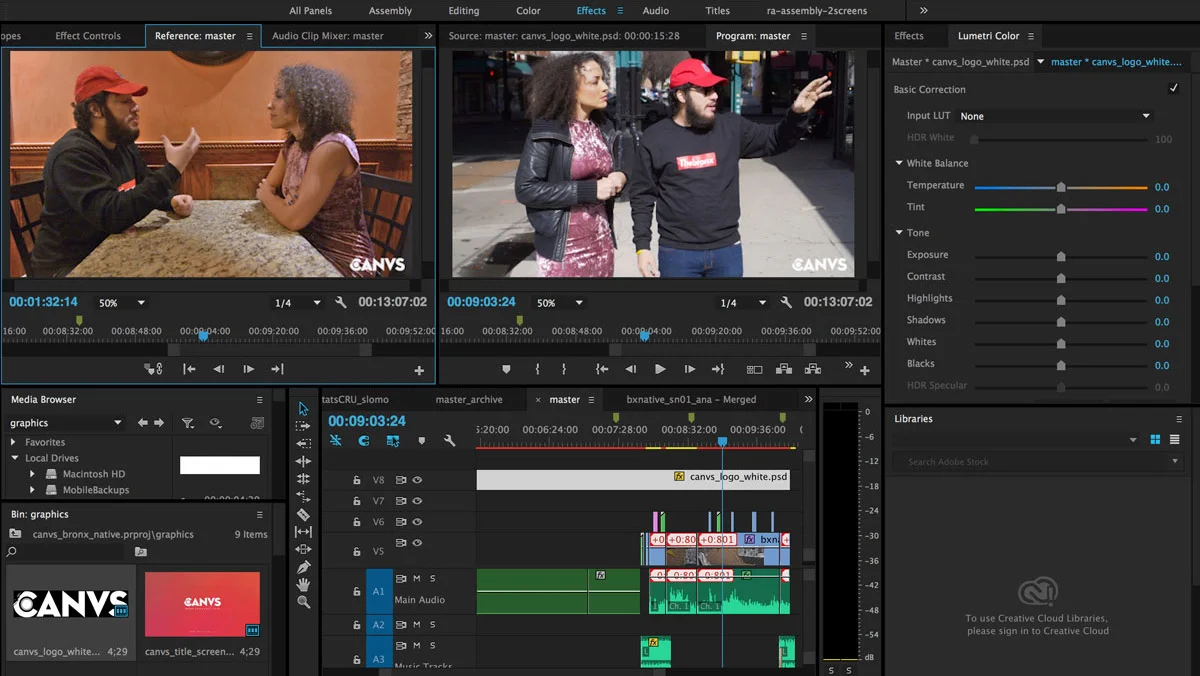Open graphics directory dropdown in Media Browser

(x=66, y=423)
